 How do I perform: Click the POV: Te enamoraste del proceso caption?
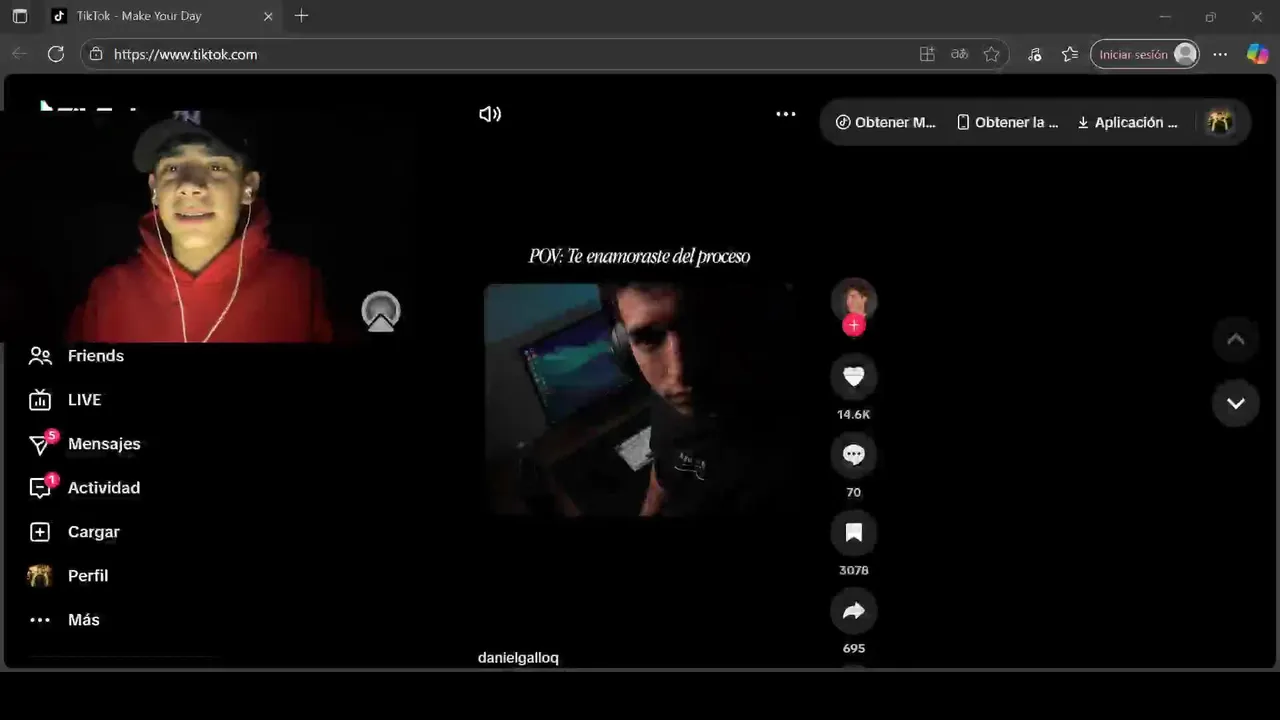(x=639, y=256)
